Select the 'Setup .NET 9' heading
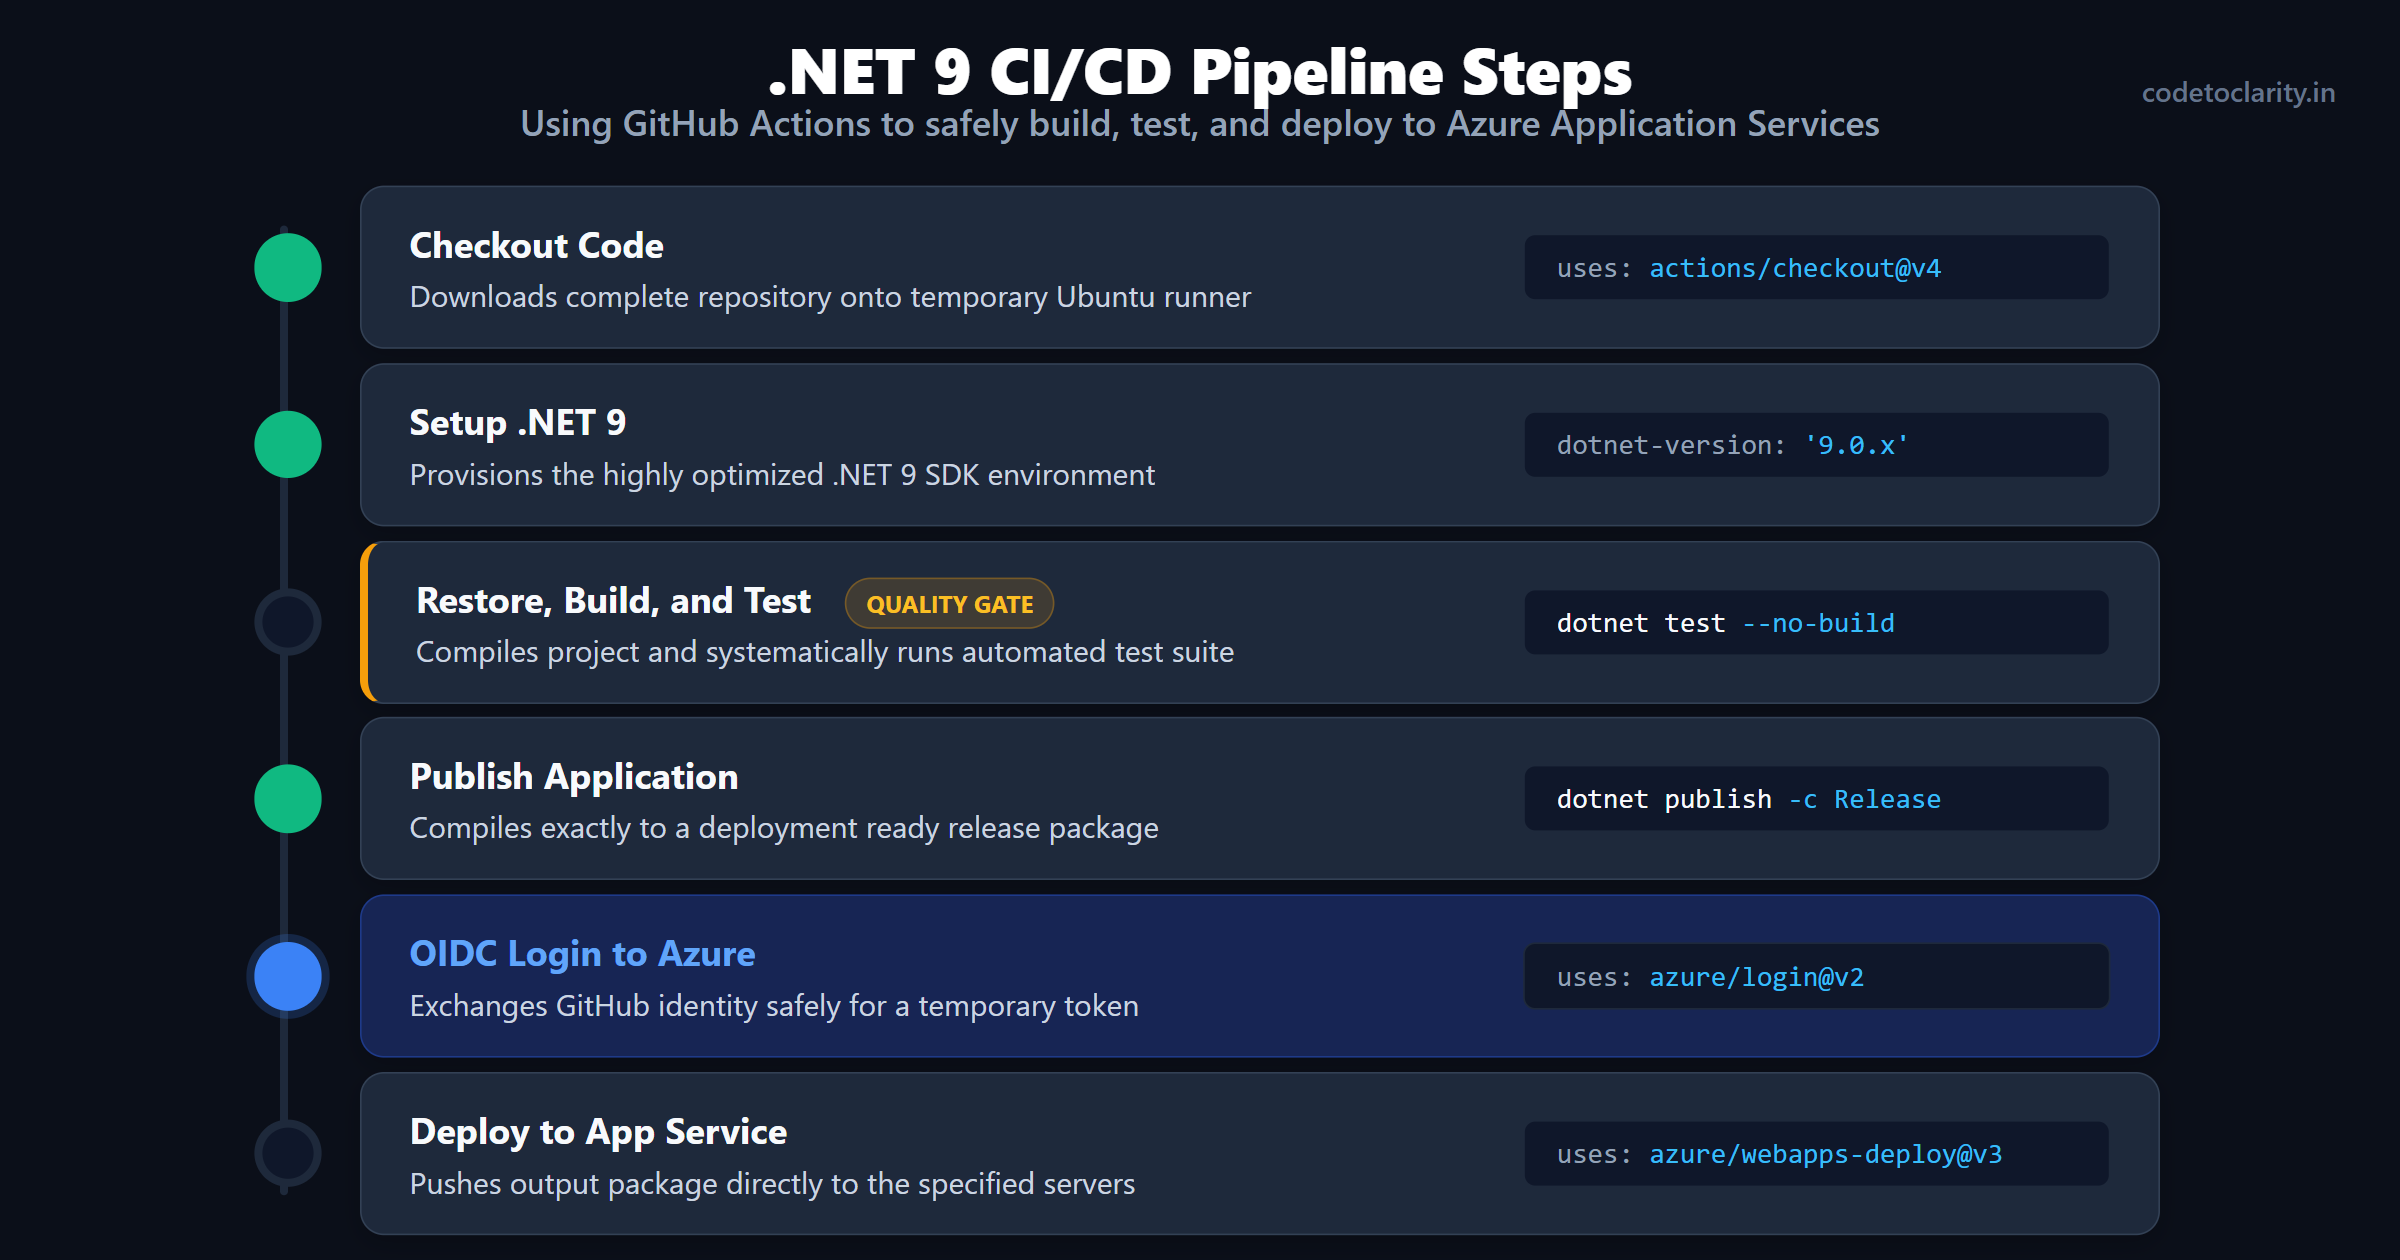The image size is (2400, 1260). 518,423
